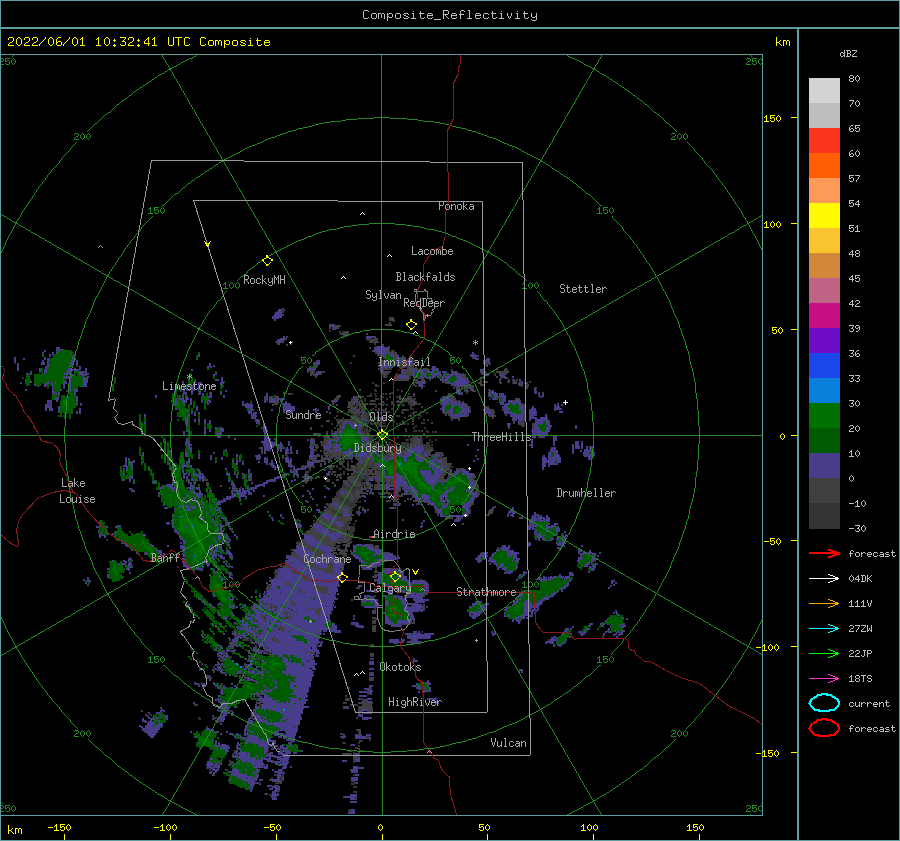
Task: Click the Lake Louise label
Action: click(77, 491)
